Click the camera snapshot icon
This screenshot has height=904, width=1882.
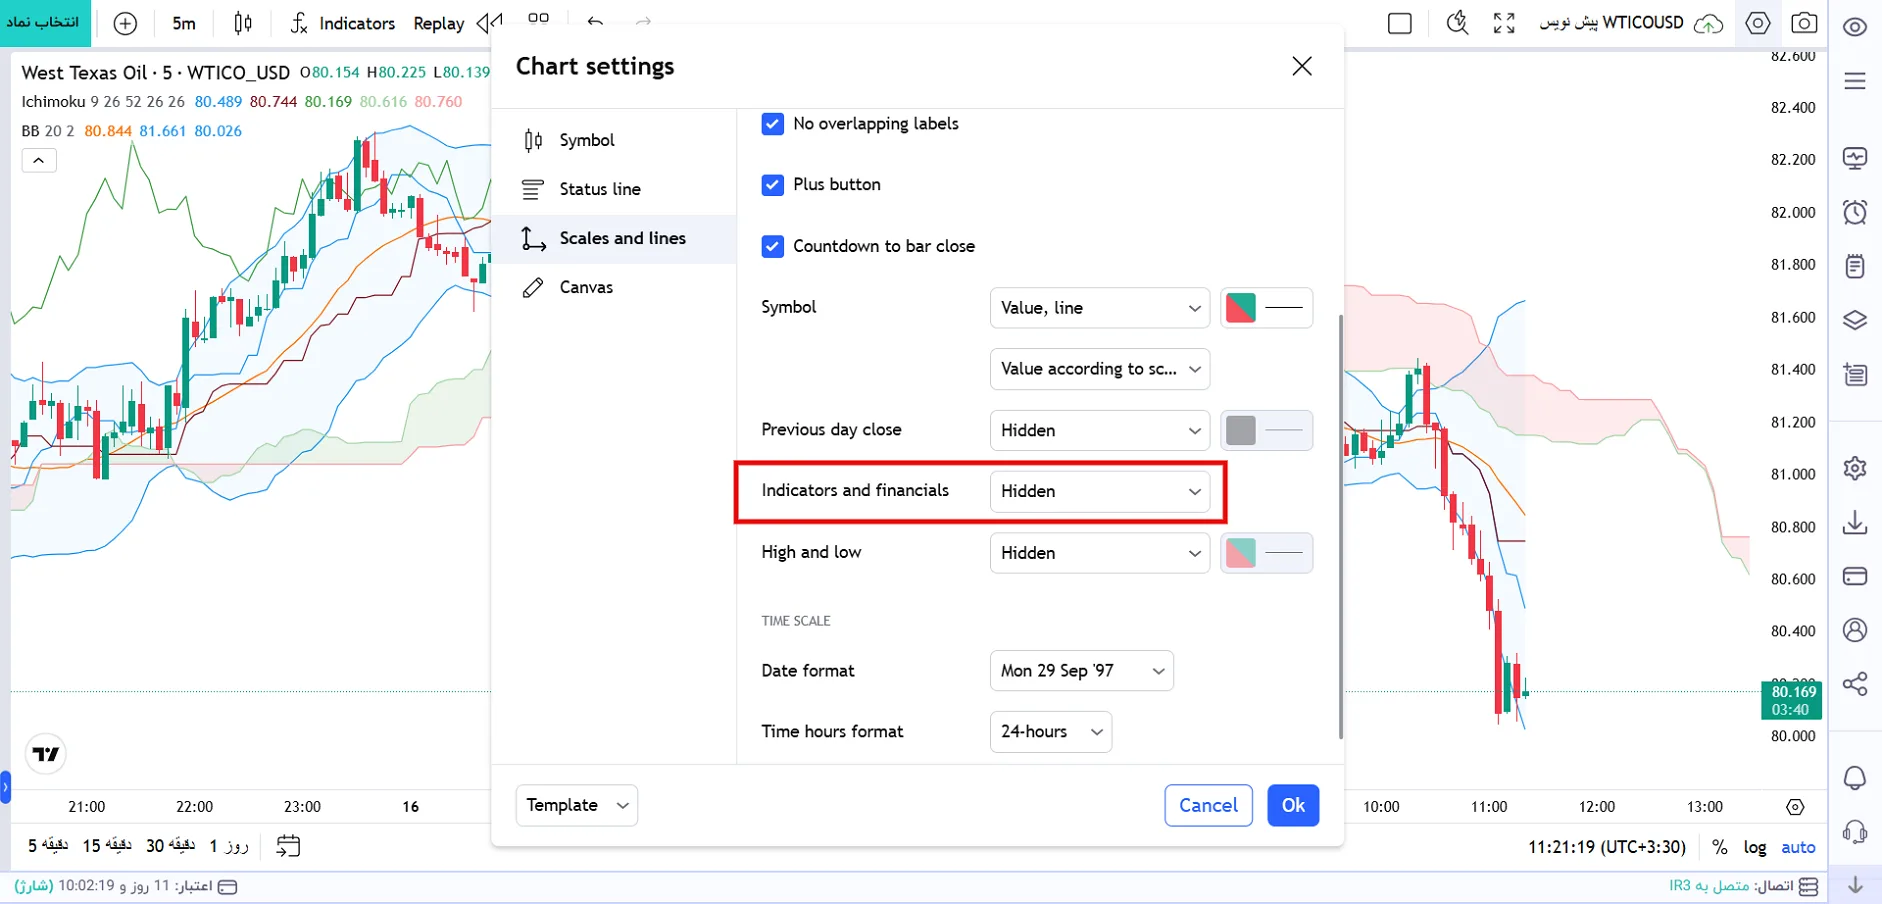pyautogui.click(x=1804, y=23)
